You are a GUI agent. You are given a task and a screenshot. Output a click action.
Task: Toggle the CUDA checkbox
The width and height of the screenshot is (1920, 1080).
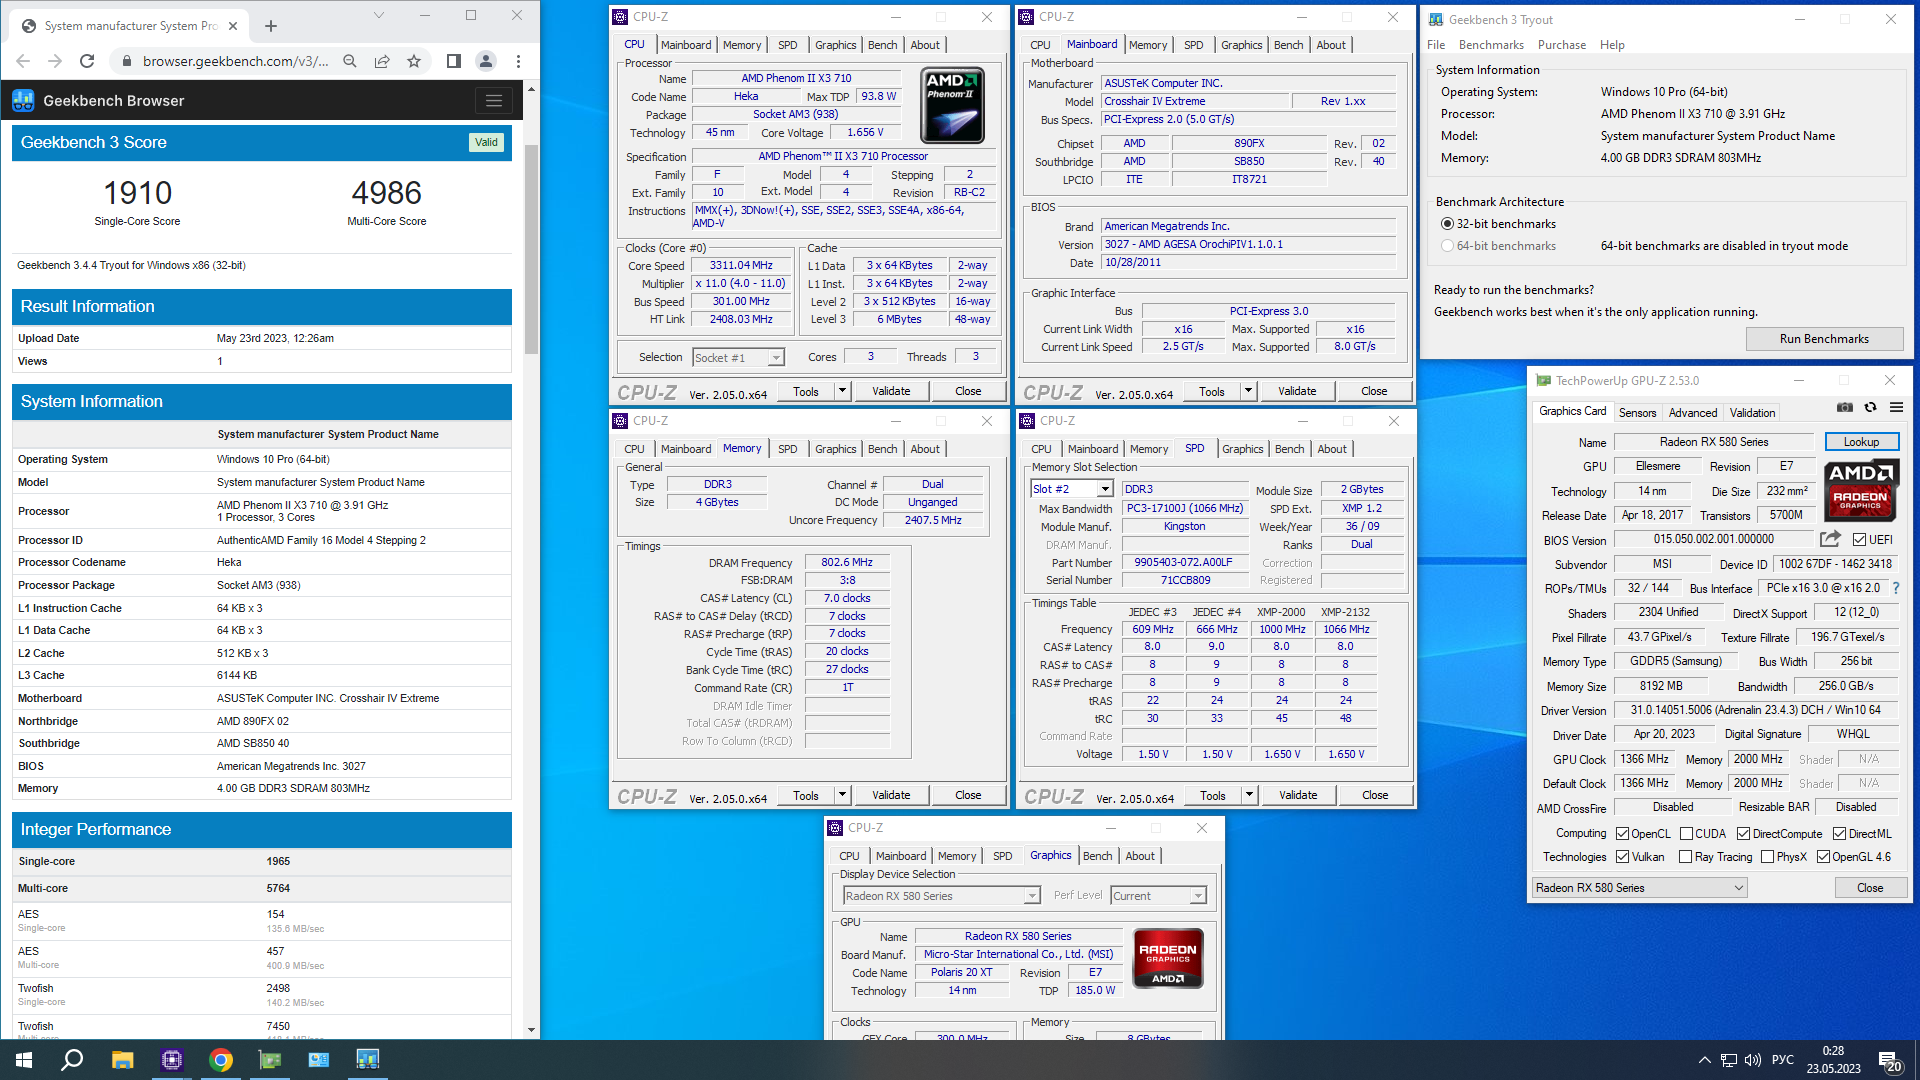[1686, 834]
